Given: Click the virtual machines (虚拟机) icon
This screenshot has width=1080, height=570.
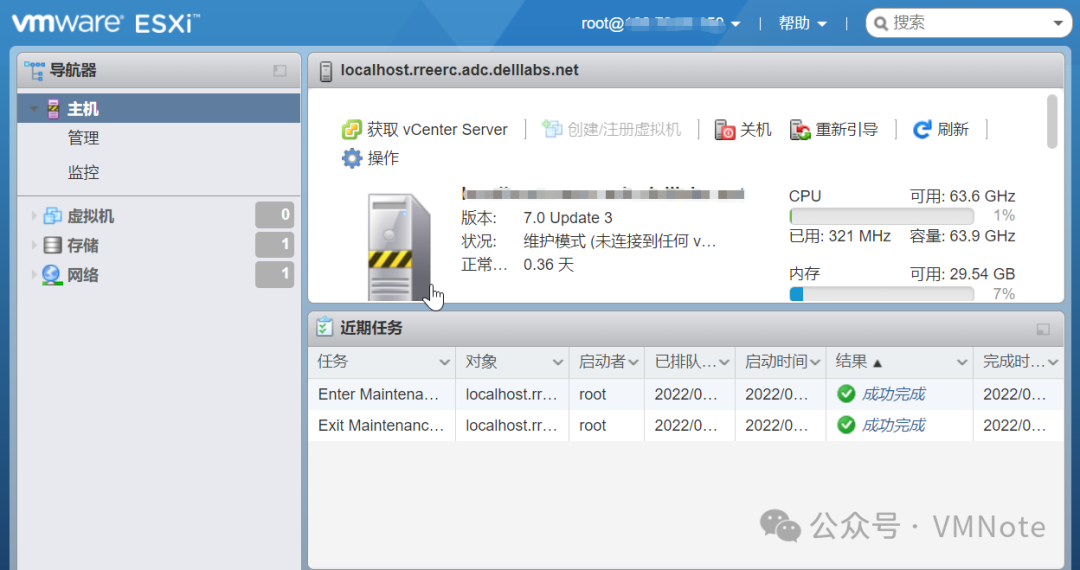Looking at the screenshot, I should (x=53, y=215).
